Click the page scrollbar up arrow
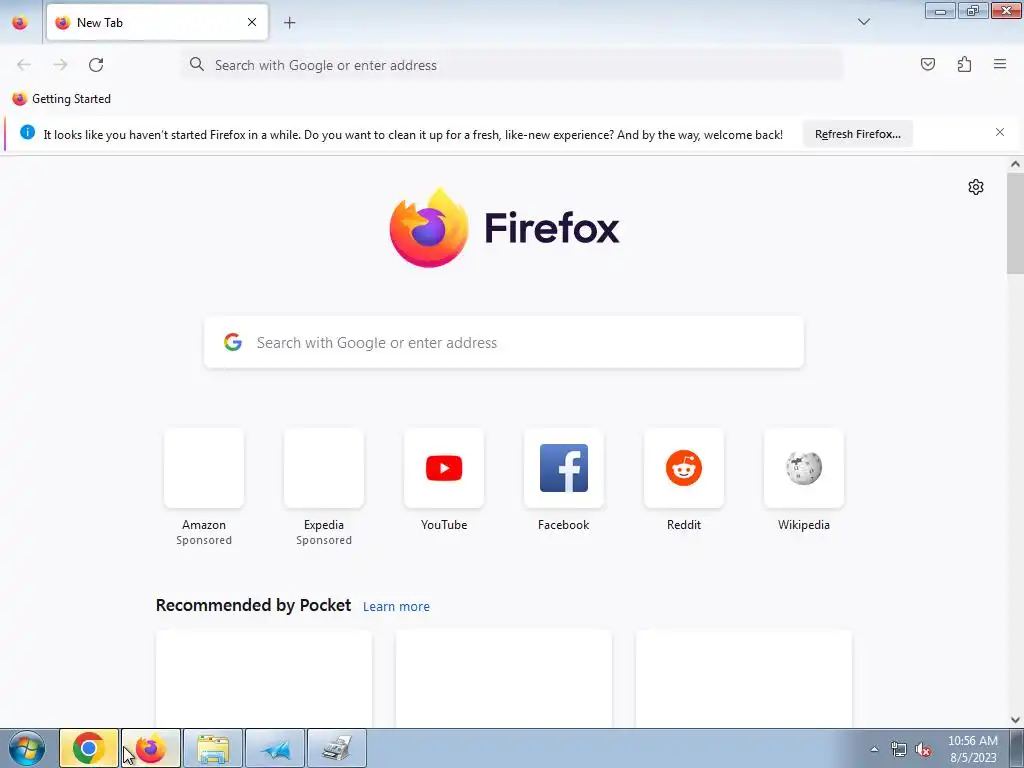1024x768 pixels. [1015, 165]
